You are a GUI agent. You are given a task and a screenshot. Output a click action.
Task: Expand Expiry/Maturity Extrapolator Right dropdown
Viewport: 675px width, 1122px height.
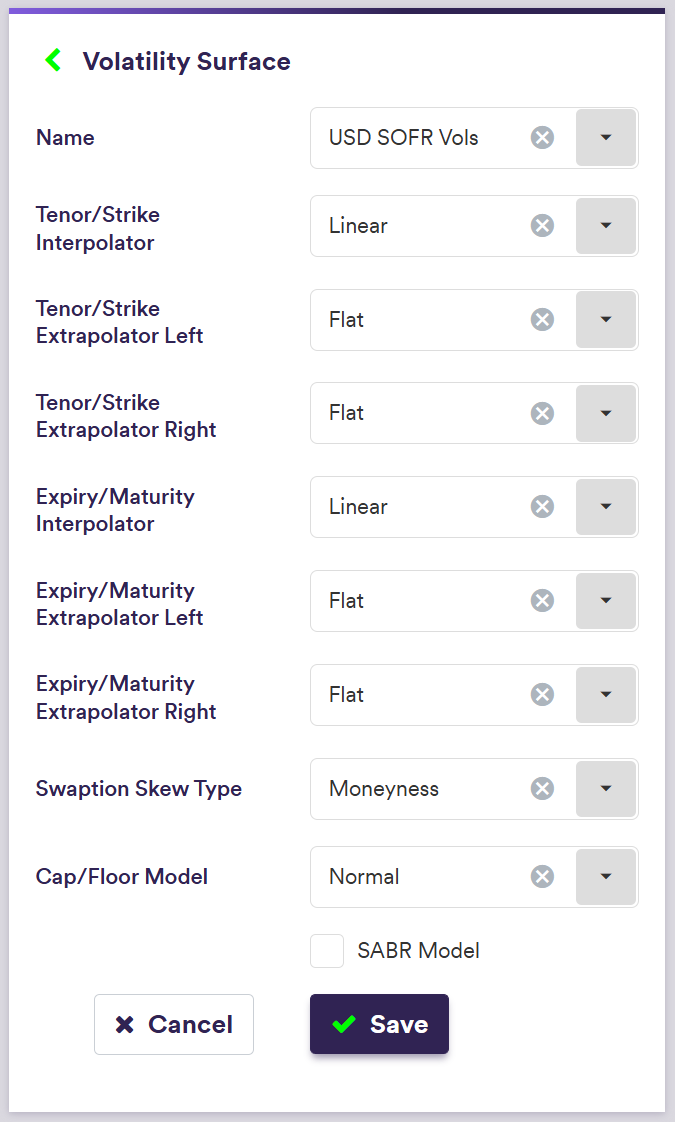click(606, 695)
